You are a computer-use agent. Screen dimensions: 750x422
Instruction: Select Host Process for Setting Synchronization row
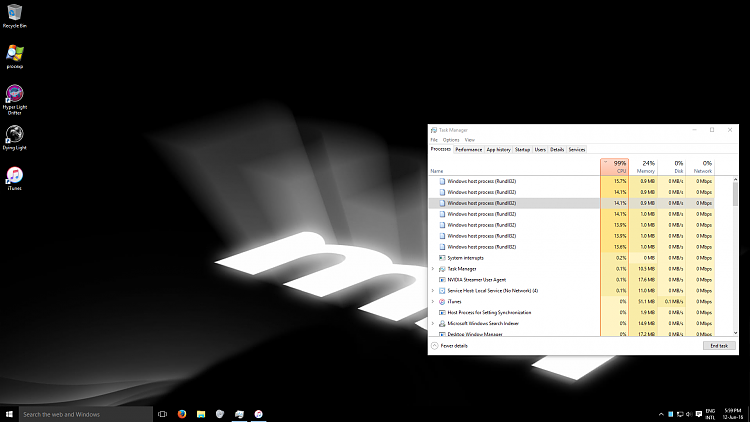click(572, 312)
